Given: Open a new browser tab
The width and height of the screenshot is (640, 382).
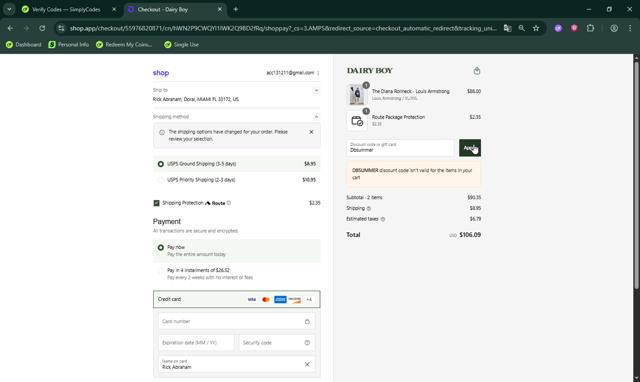Looking at the screenshot, I should pos(236,9).
